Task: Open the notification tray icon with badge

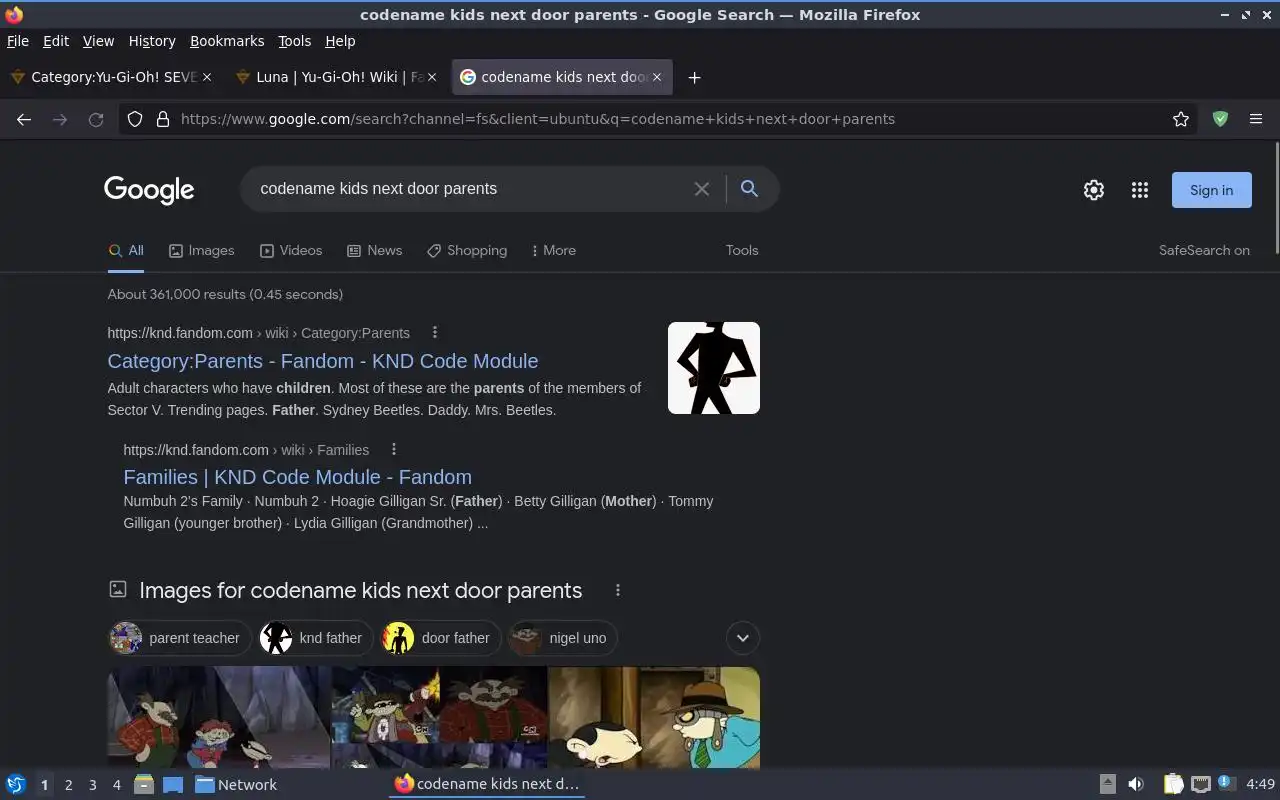Action: pos(1227,784)
